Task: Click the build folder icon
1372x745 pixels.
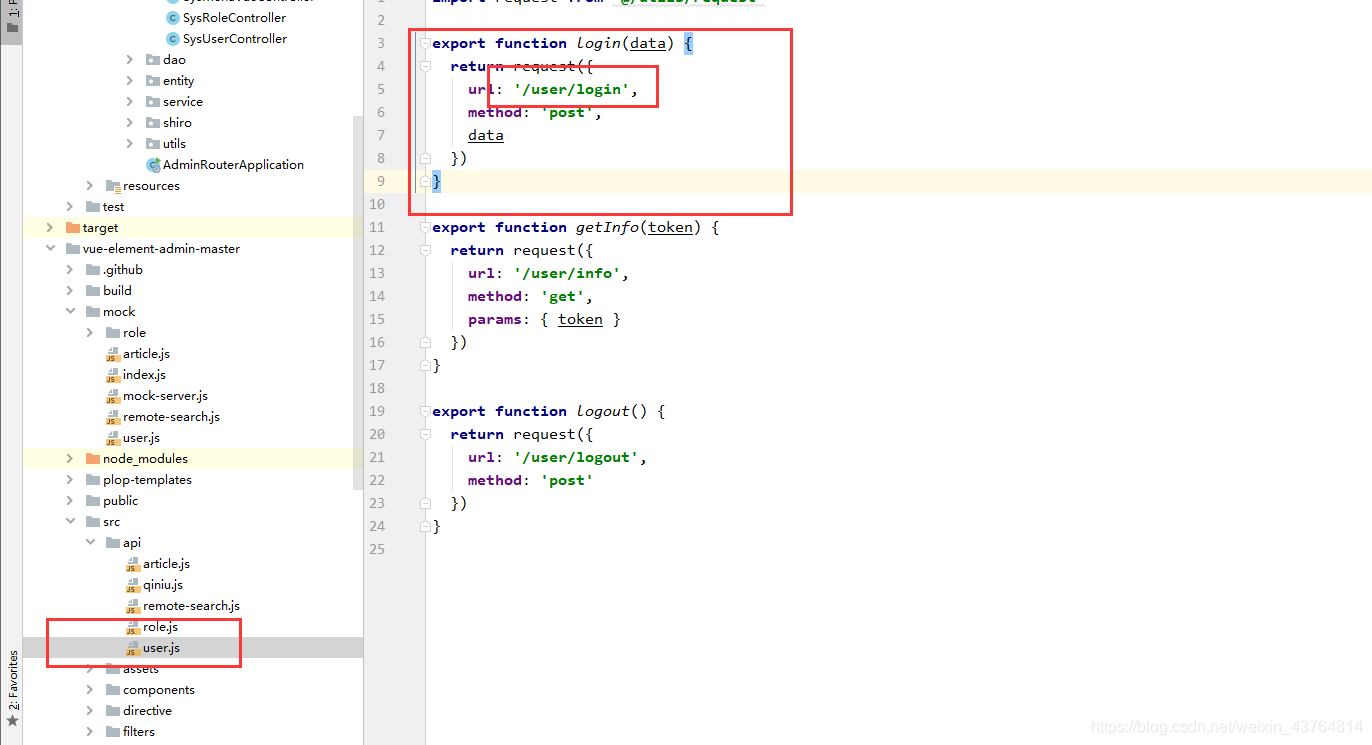Action: [93, 291]
